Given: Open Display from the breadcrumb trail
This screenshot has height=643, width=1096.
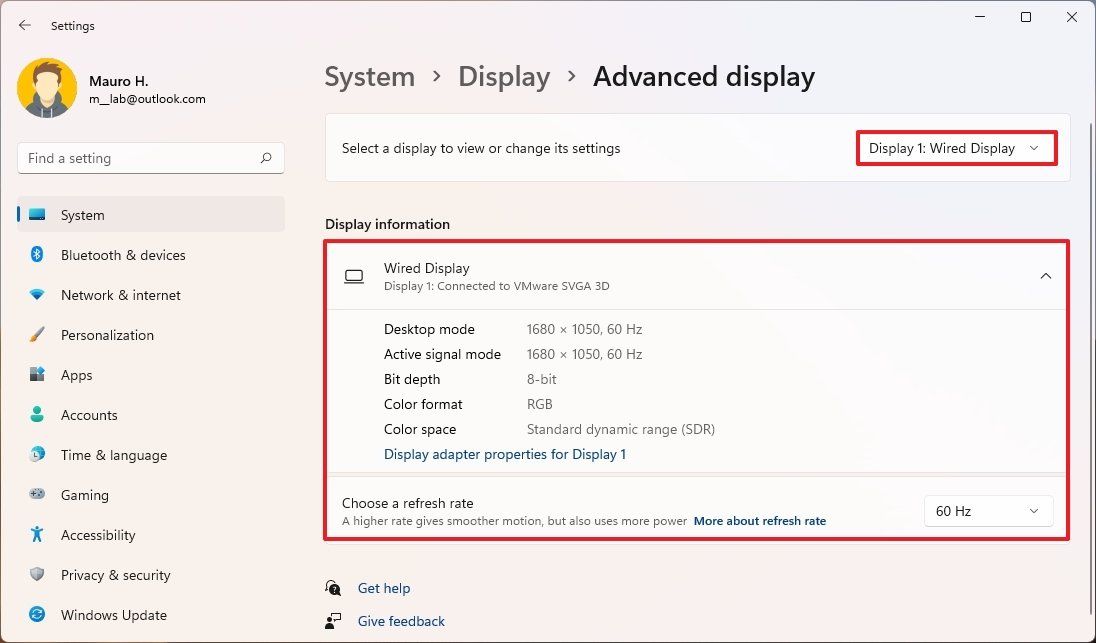Looking at the screenshot, I should [x=504, y=76].
